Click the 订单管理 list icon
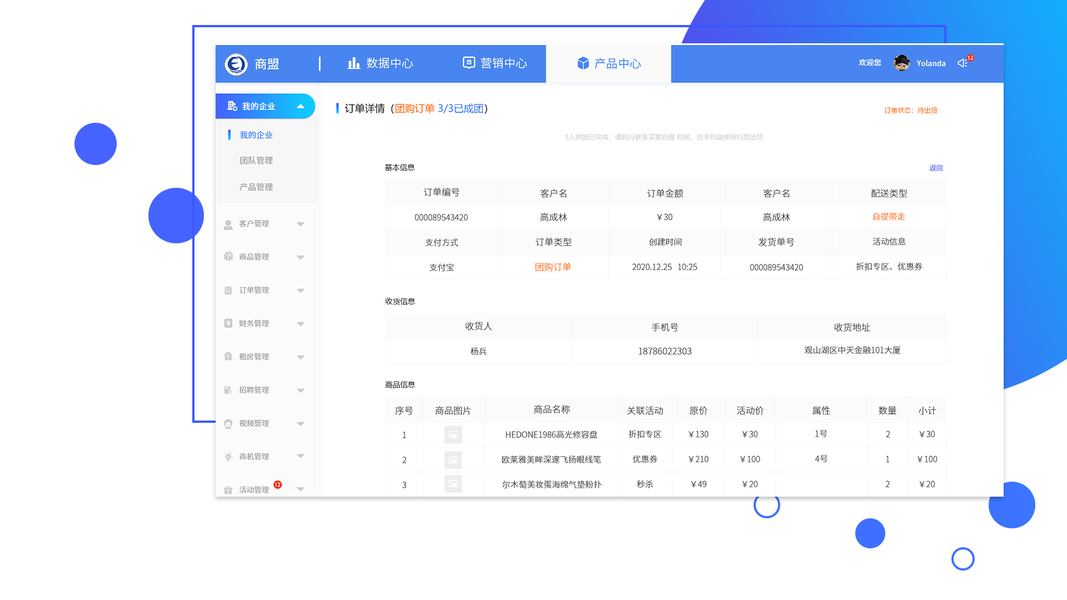This screenshot has width=1067, height=600. pyautogui.click(x=228, y=290)
